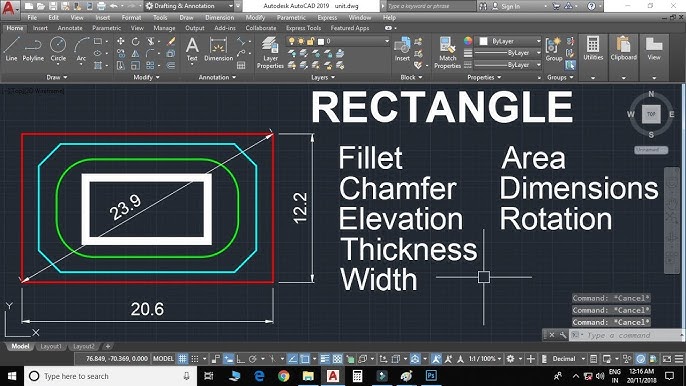Toggle the drawing grid display in status bar

182,359
